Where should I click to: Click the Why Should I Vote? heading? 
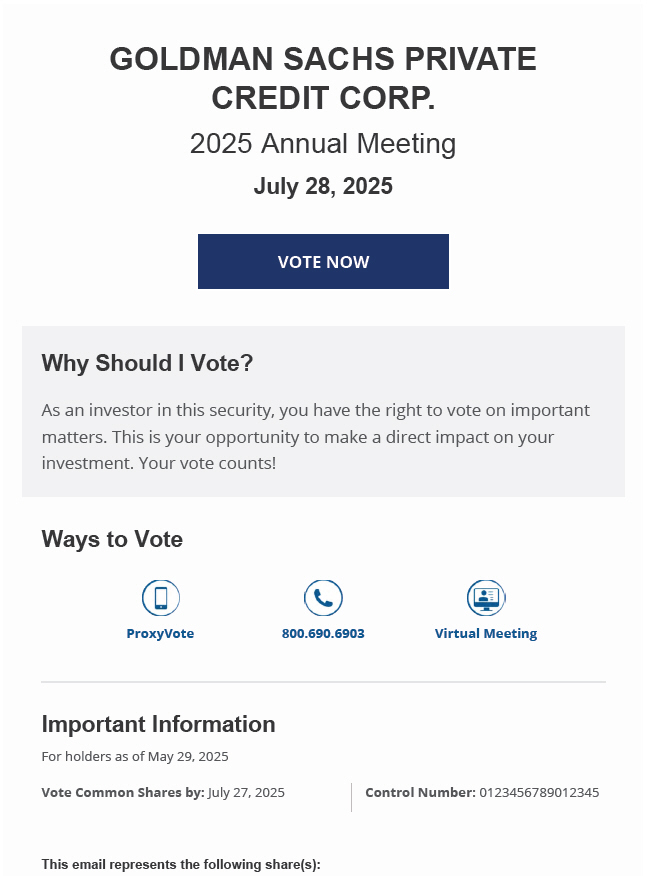147,364
